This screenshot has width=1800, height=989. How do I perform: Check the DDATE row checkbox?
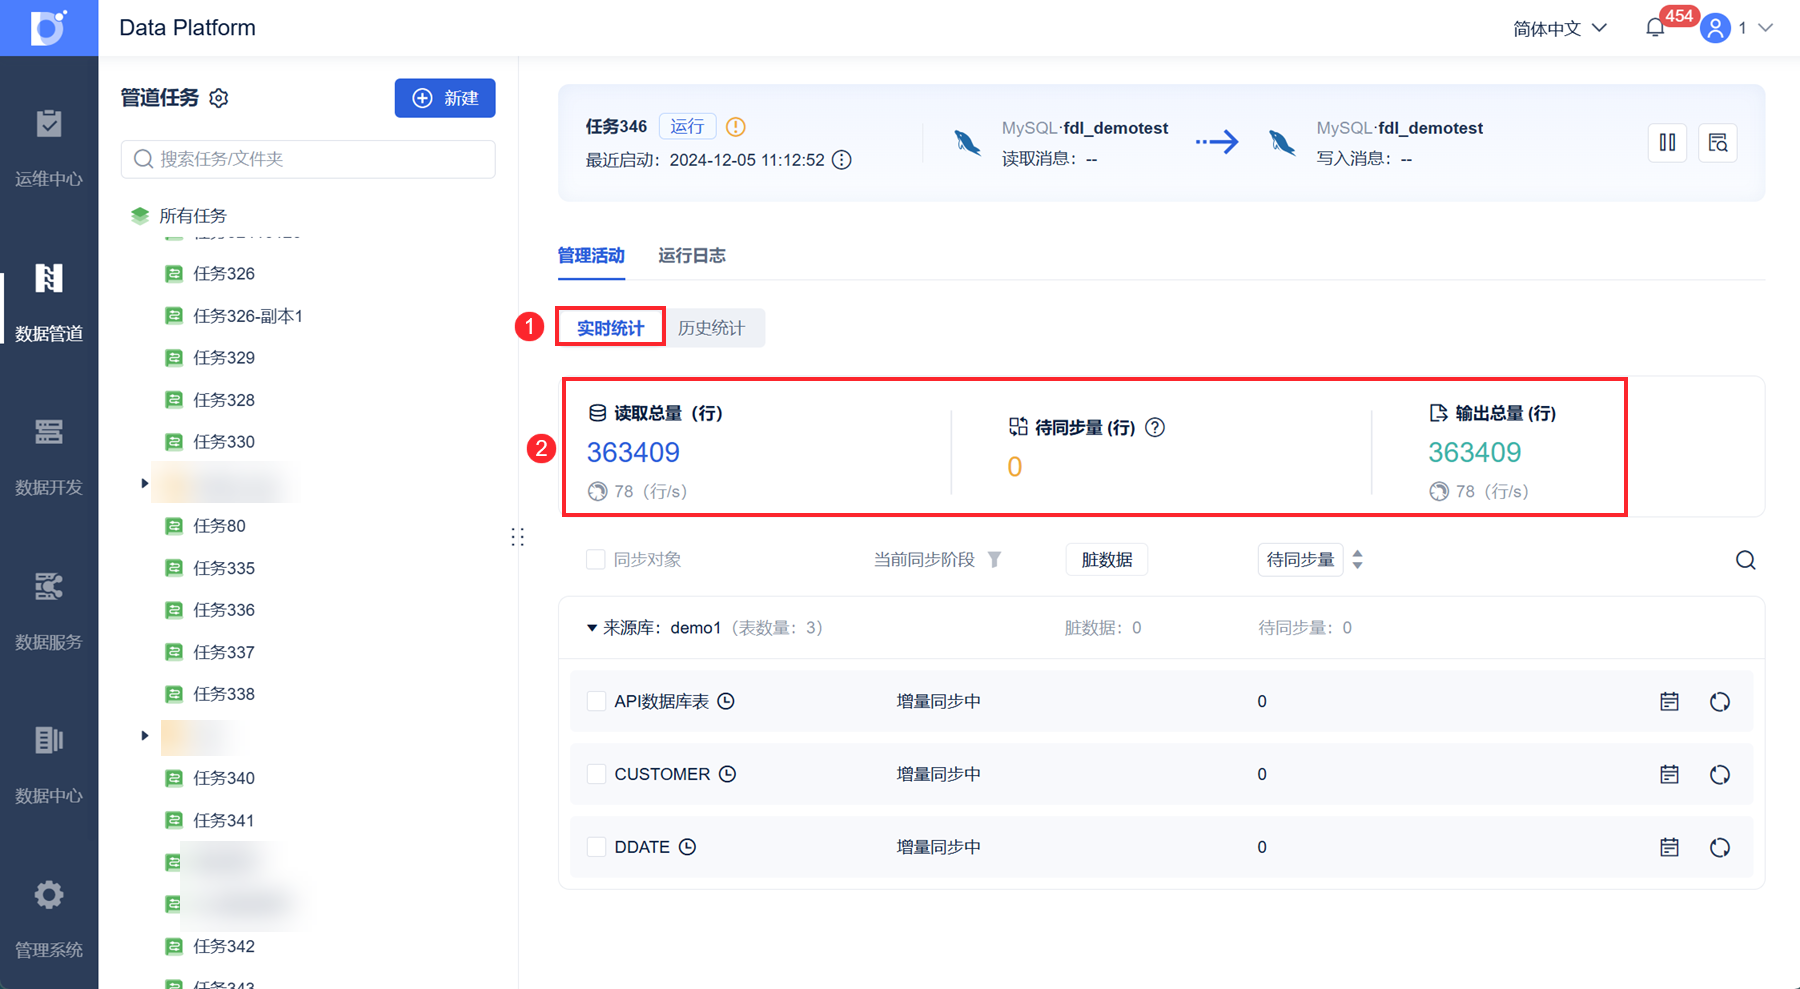pos(596,847)
